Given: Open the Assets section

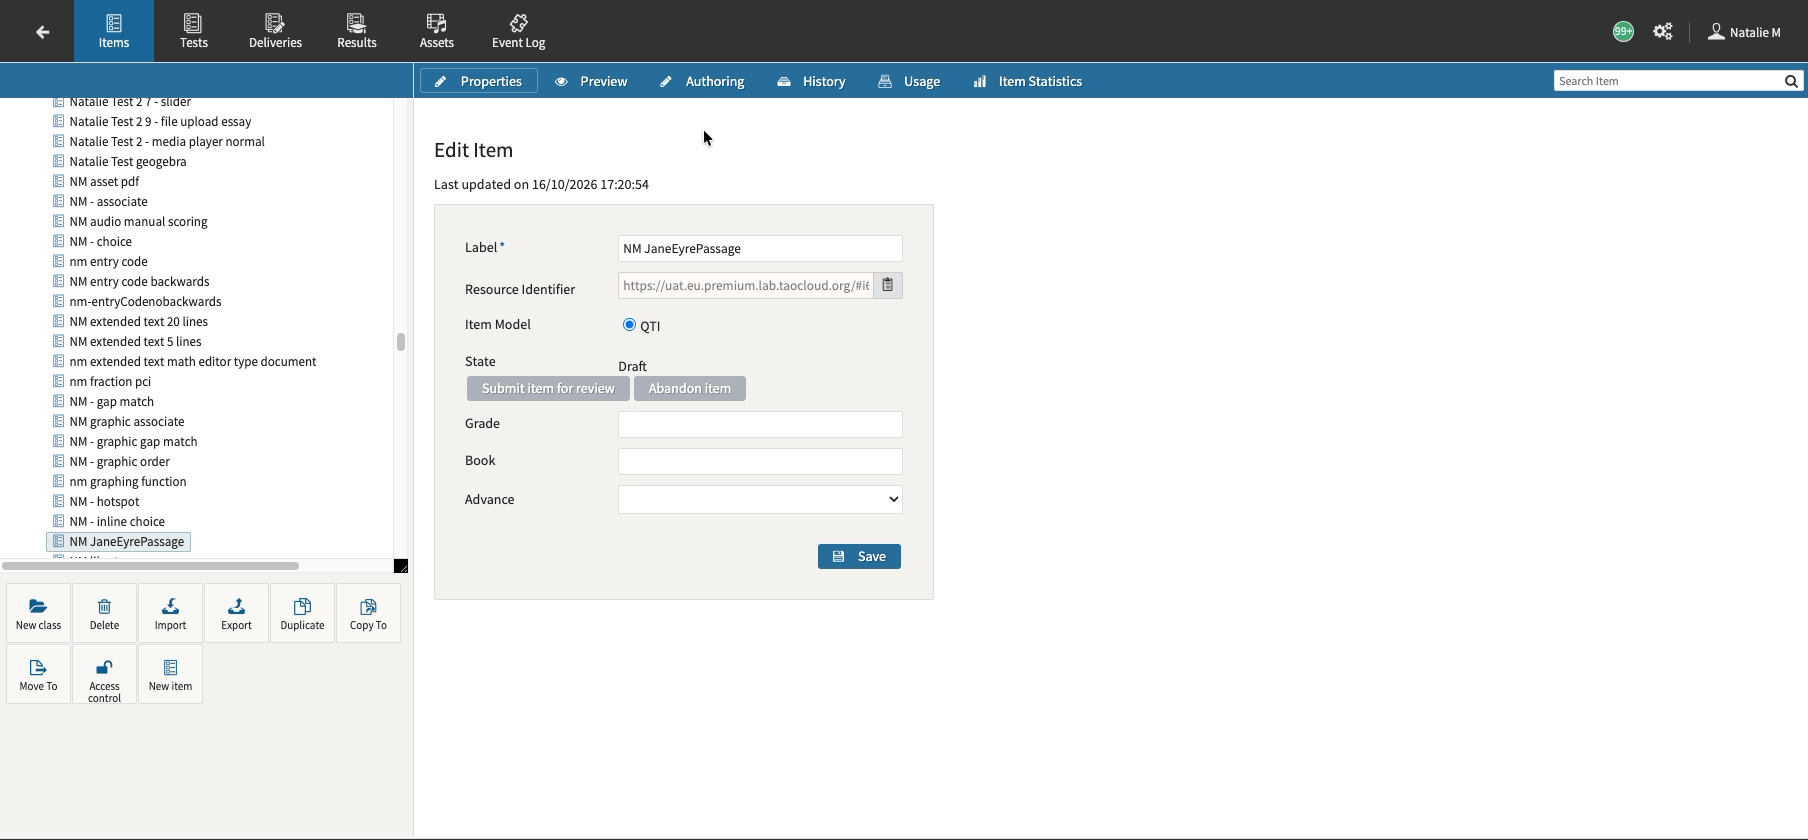Looking at the screenshot, I should point(436,31).
